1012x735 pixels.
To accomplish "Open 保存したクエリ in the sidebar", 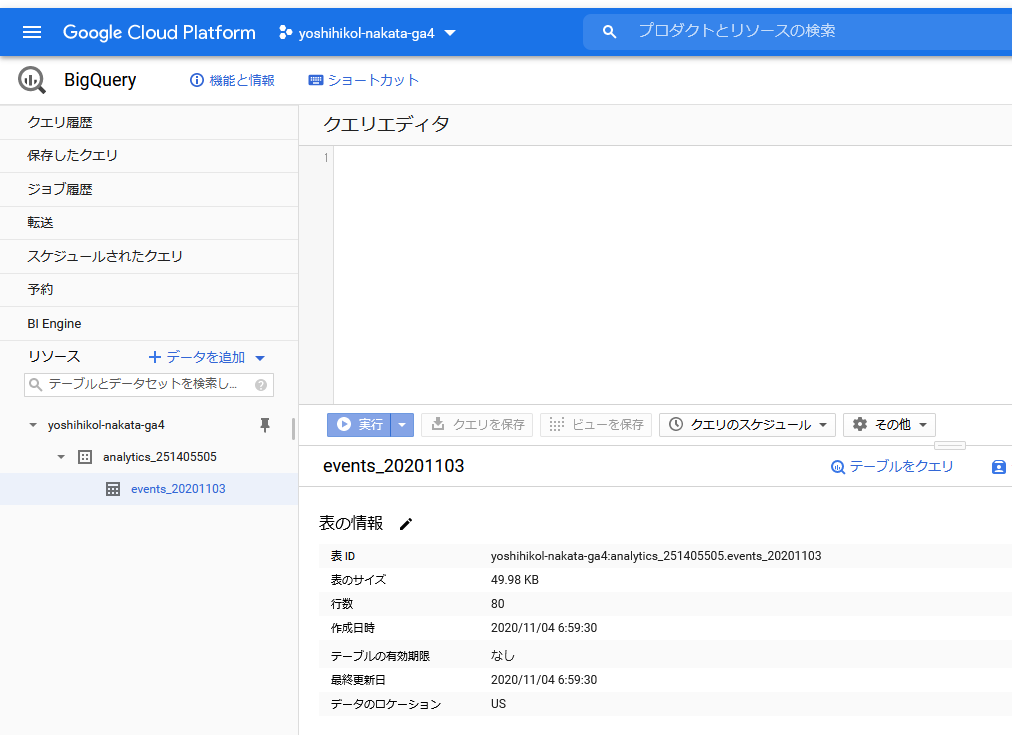I will tap(149, 156).
